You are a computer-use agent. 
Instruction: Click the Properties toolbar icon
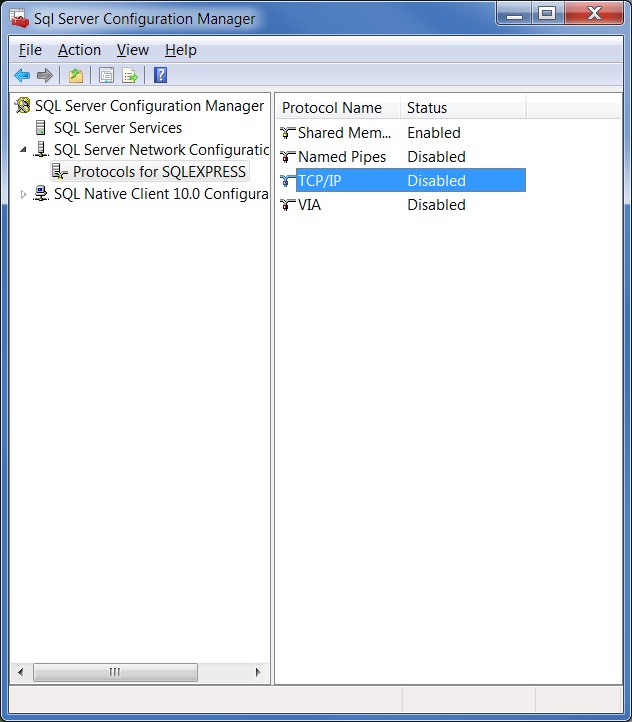pos(106,75)
